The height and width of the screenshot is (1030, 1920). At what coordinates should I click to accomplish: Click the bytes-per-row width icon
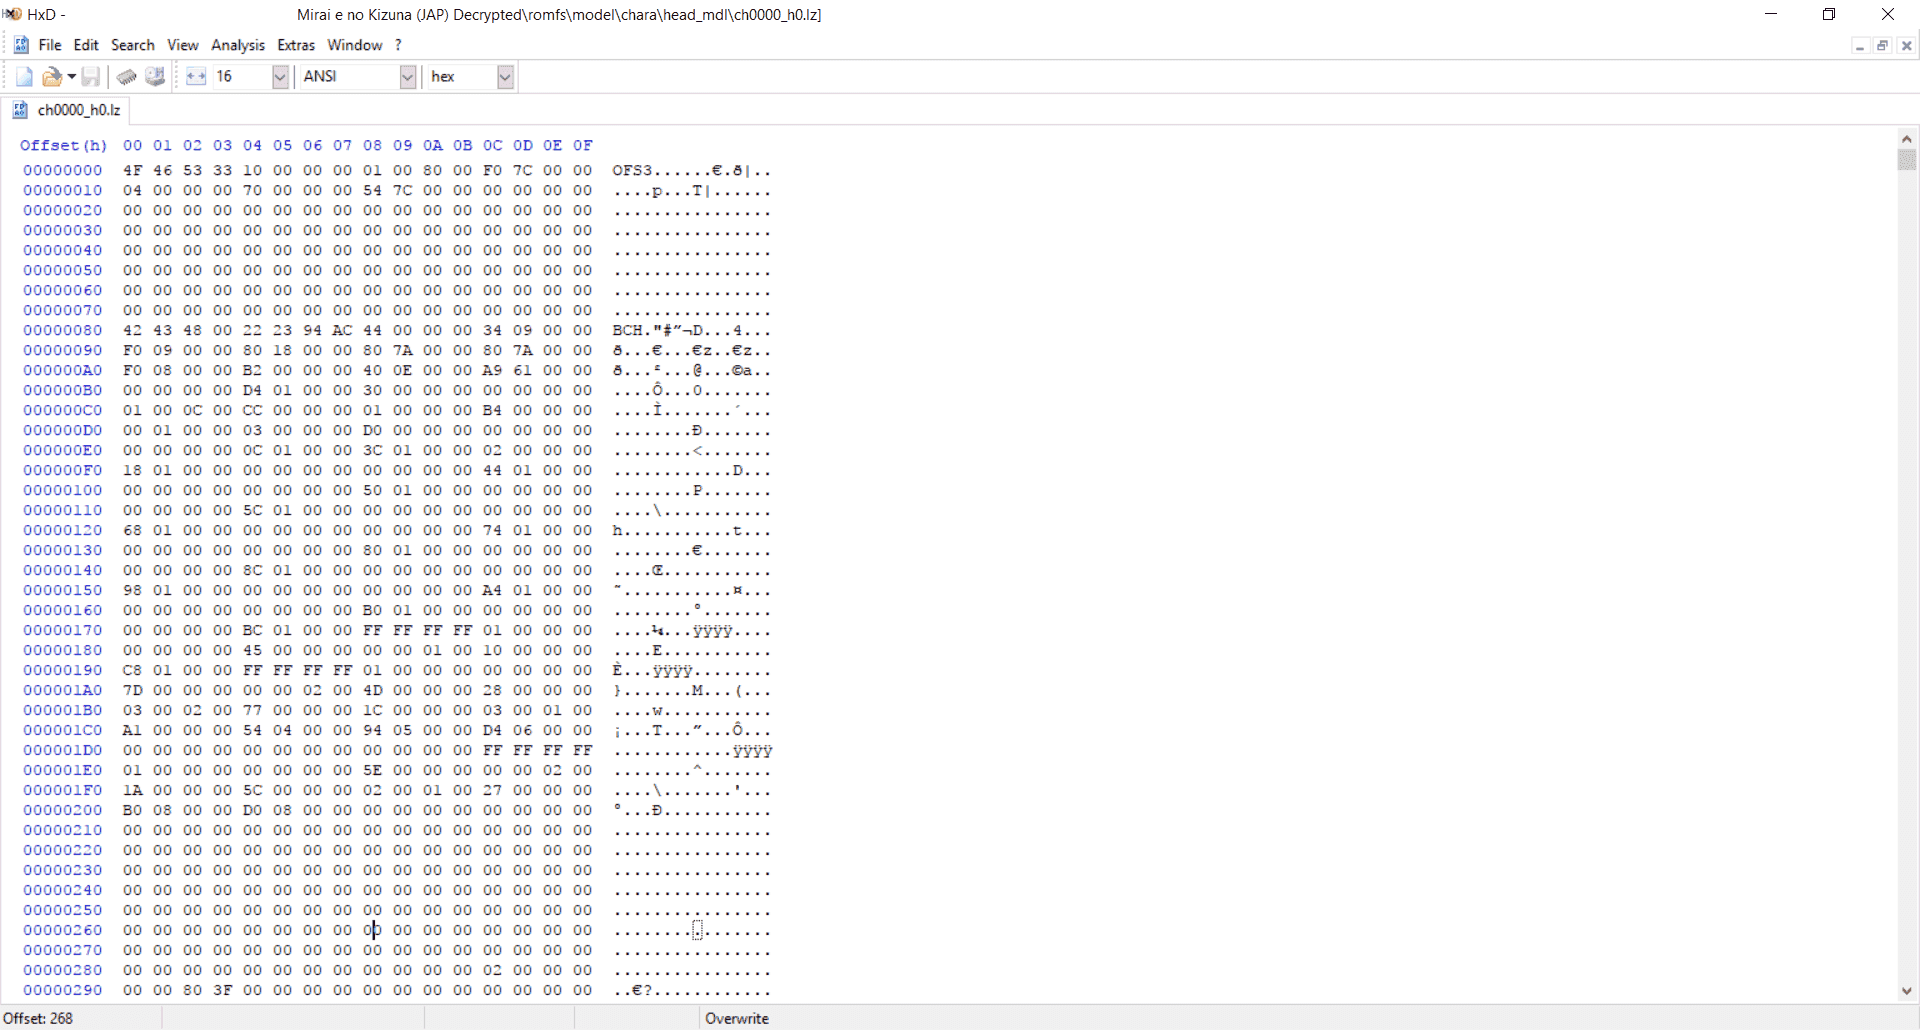(196, 77)
